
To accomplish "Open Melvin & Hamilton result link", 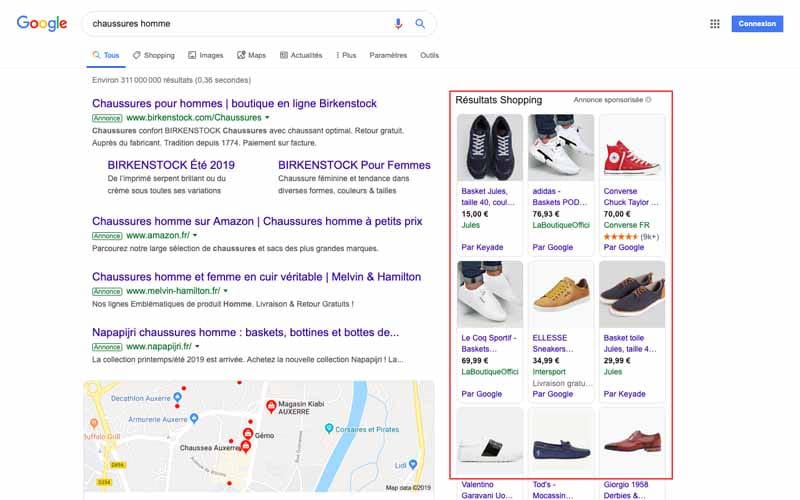I will click(257, 277).
